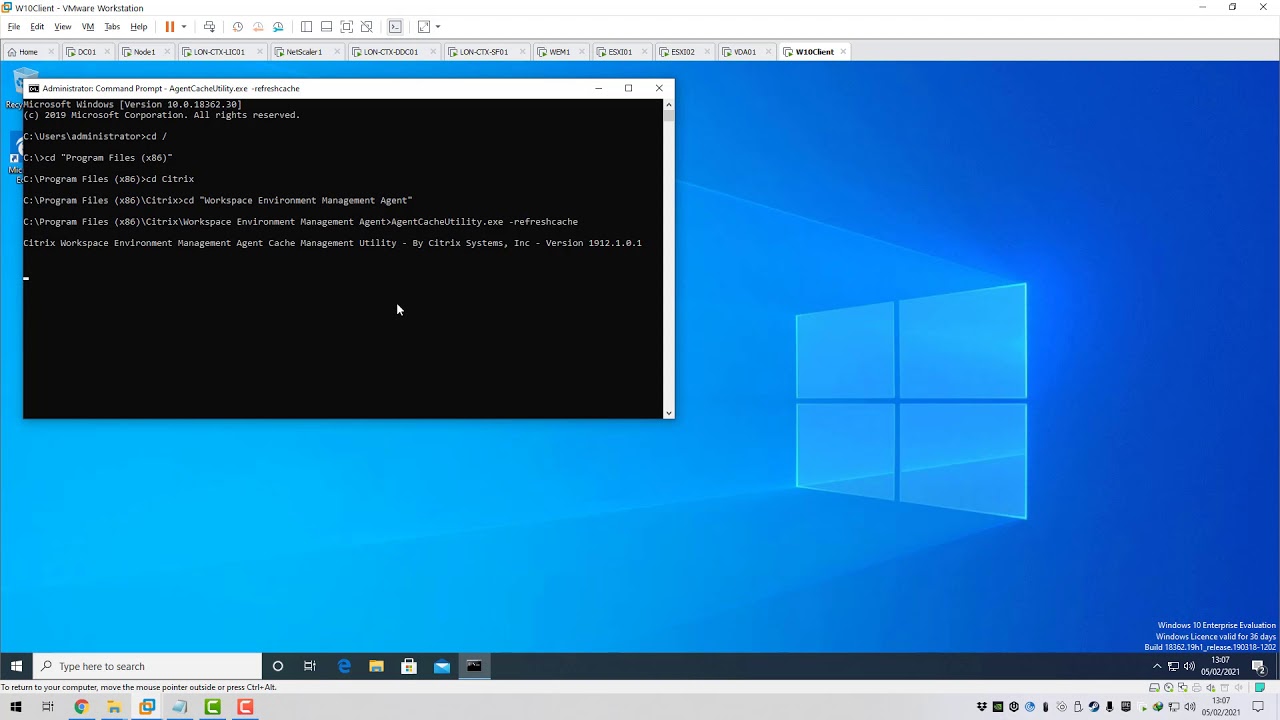Click the Command Prompt scrollbar down arrow

pos(668,413)
